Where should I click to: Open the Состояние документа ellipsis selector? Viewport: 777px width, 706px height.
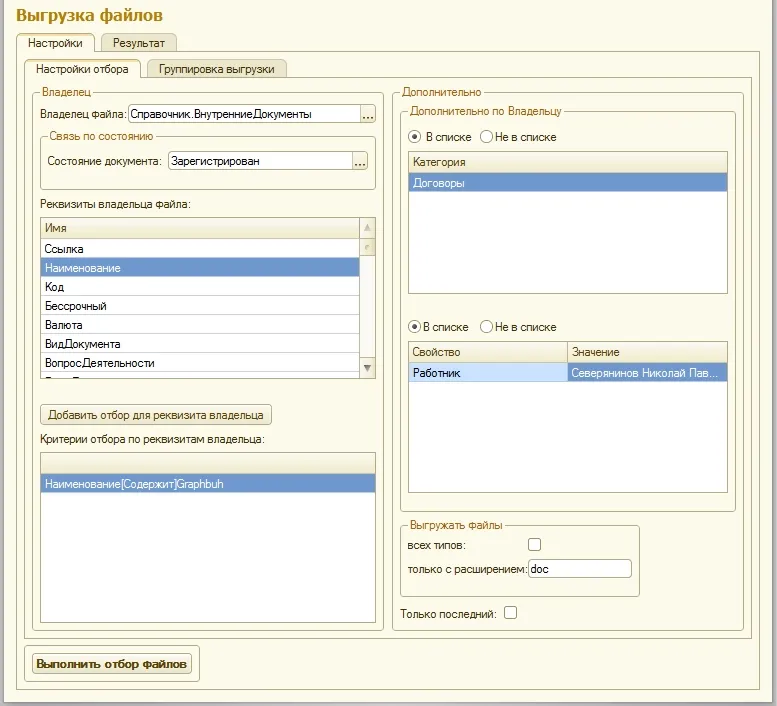360,162
